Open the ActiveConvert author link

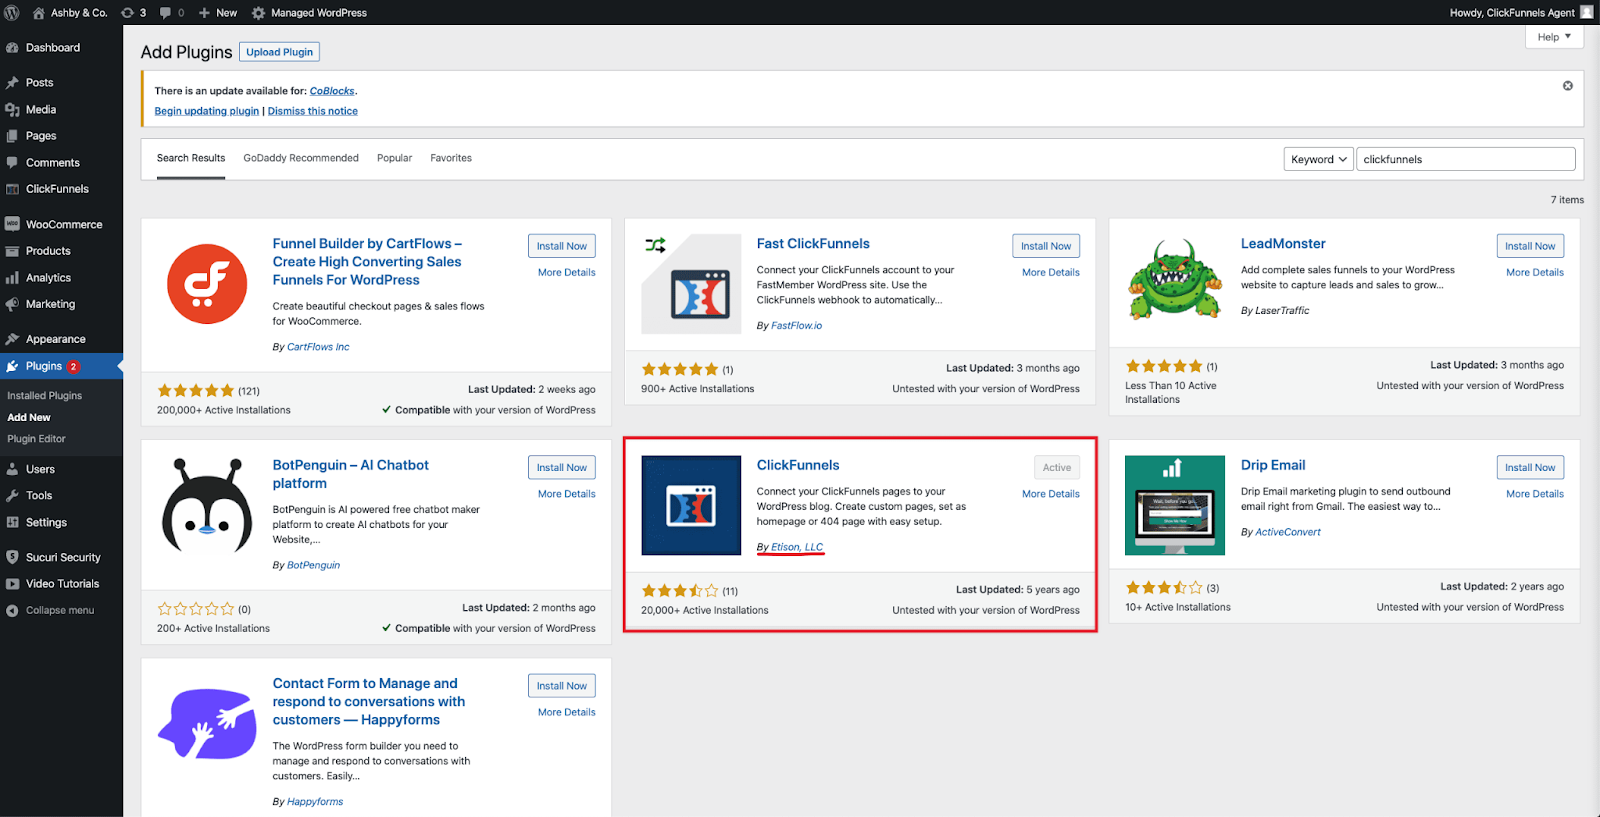pos(1288,532)
